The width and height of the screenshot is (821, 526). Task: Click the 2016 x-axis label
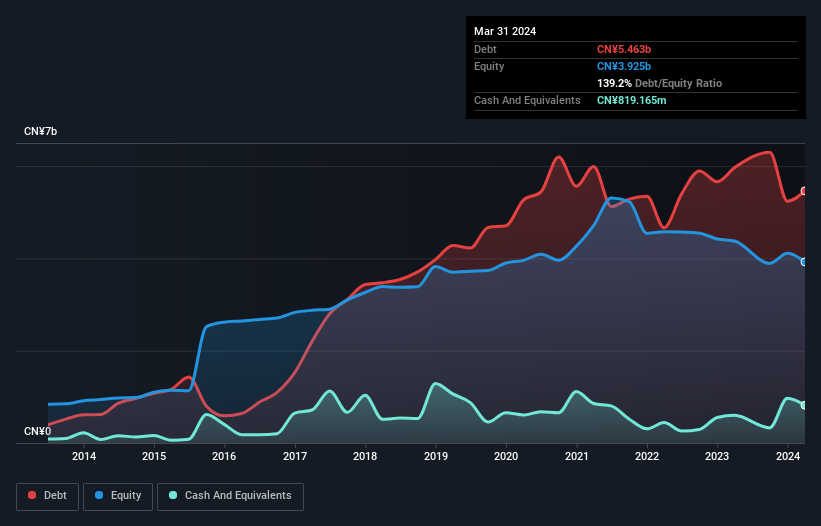(x=224, y=456)
